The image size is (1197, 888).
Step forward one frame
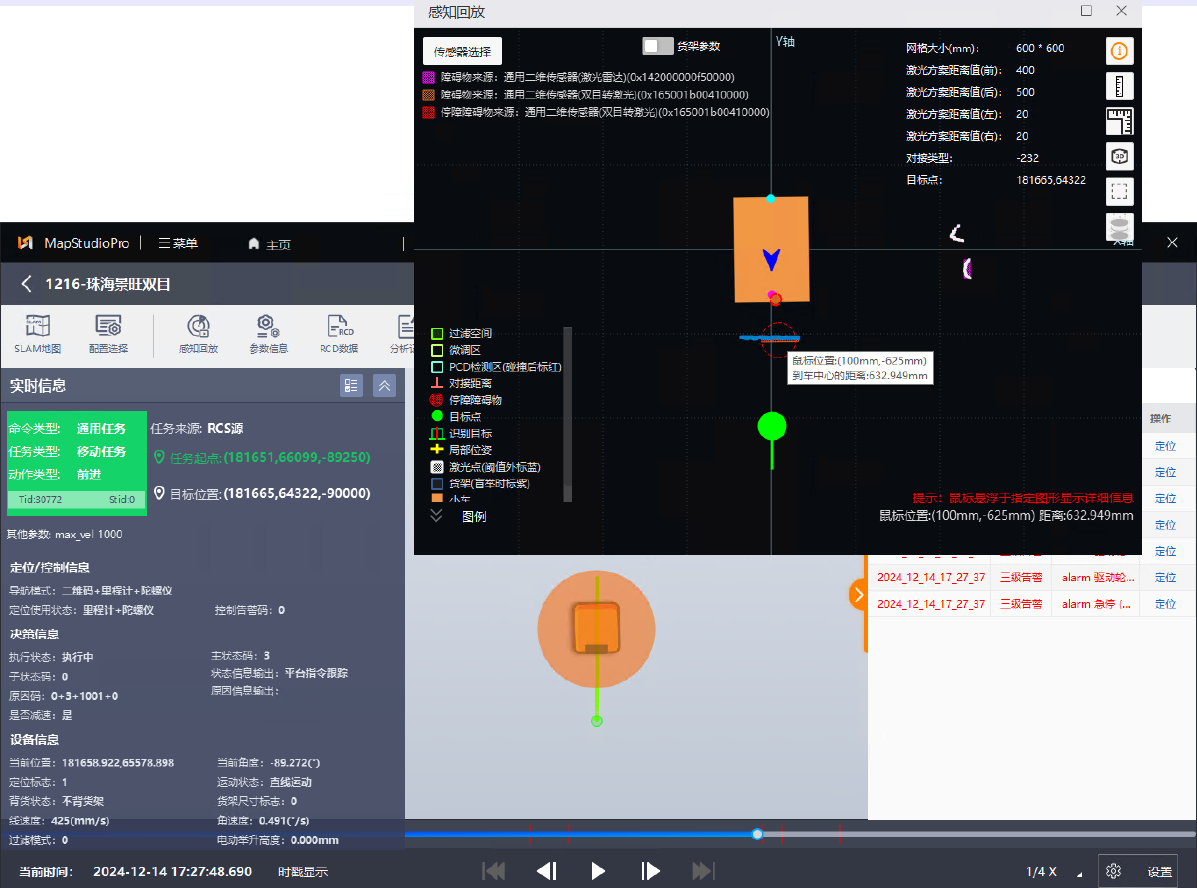pyautogui.click(x=650, y=871)
